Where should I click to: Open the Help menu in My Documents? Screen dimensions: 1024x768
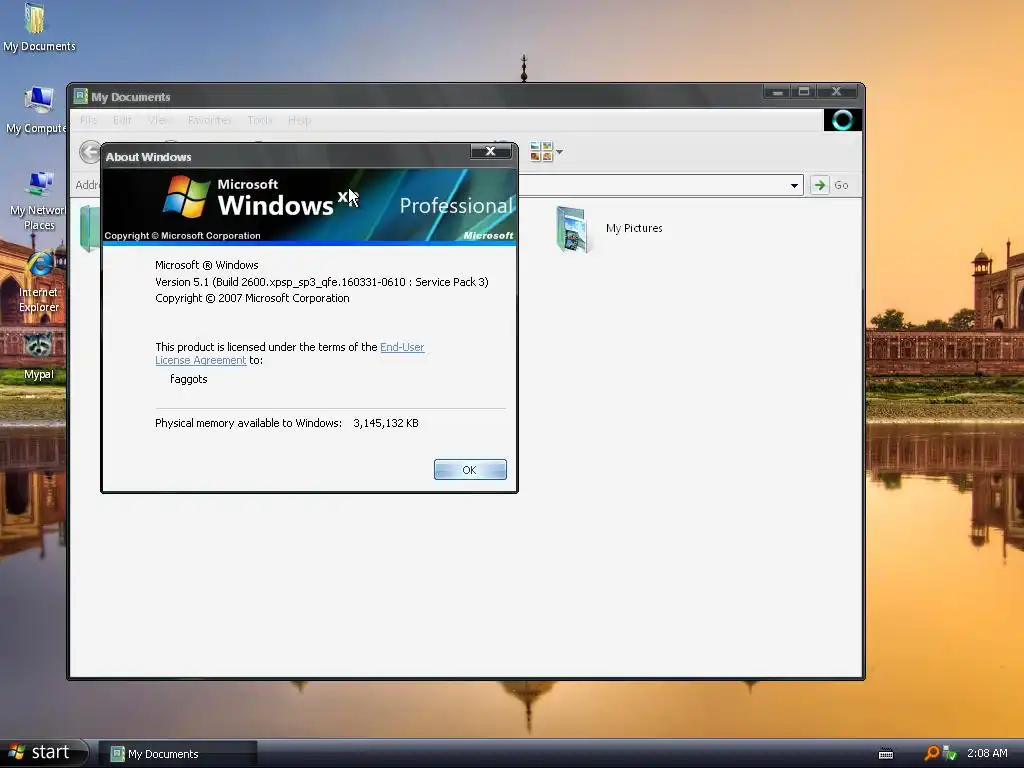click(x=300, y=120)
